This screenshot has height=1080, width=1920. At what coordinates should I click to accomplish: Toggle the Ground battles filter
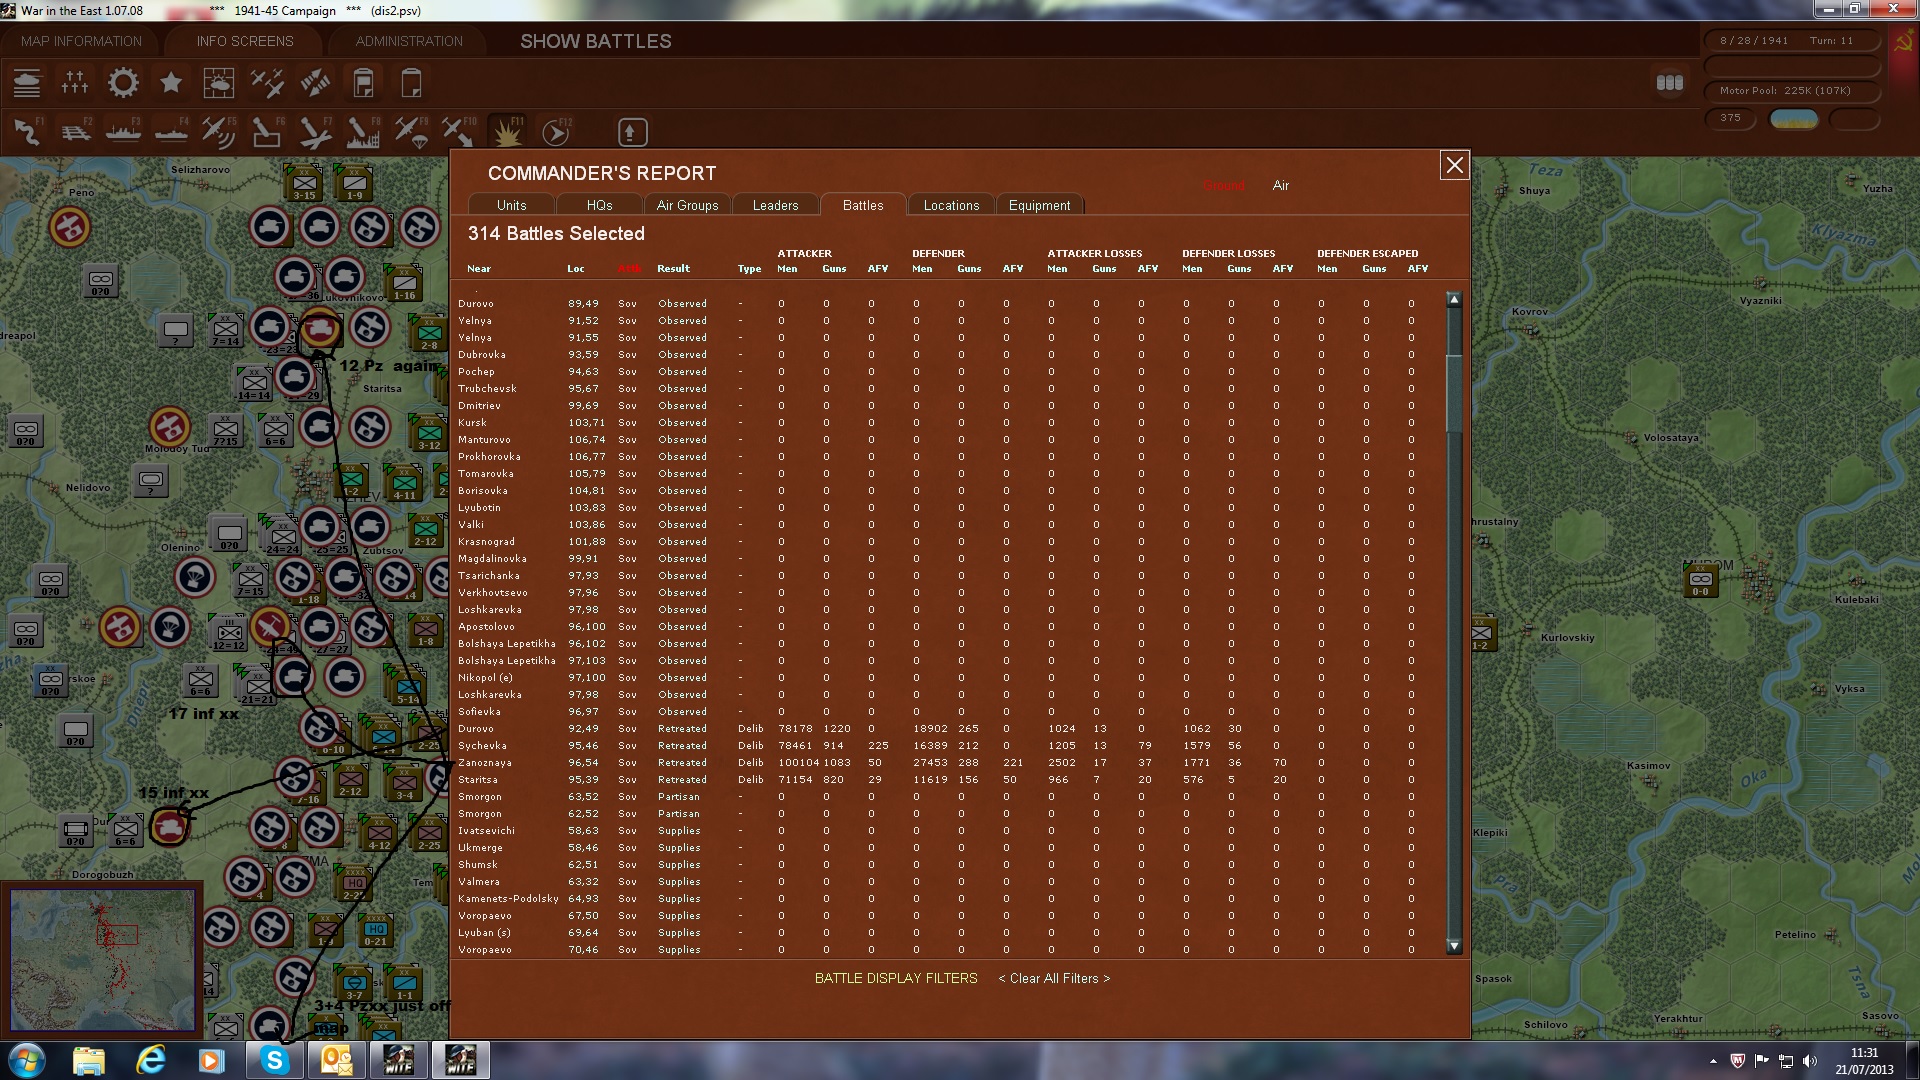click(1223, 186)
